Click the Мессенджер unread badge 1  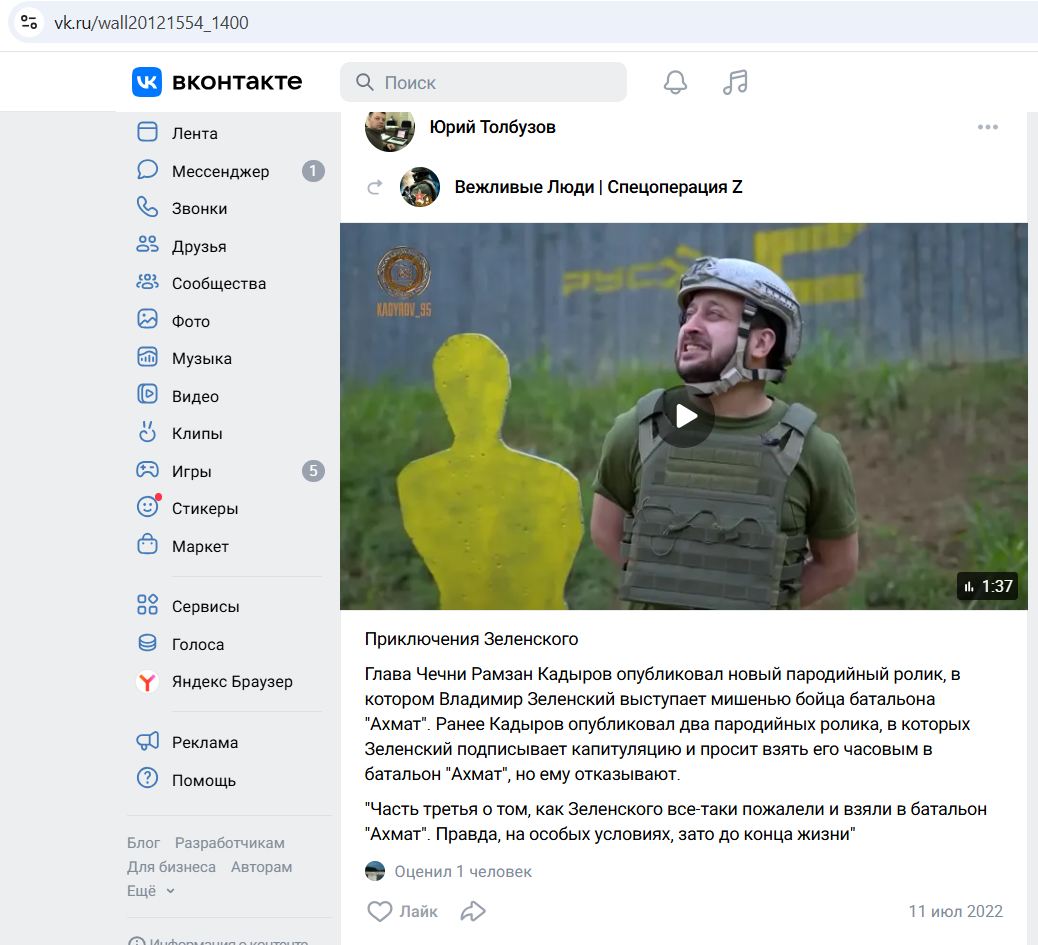[x=313, y=171]
